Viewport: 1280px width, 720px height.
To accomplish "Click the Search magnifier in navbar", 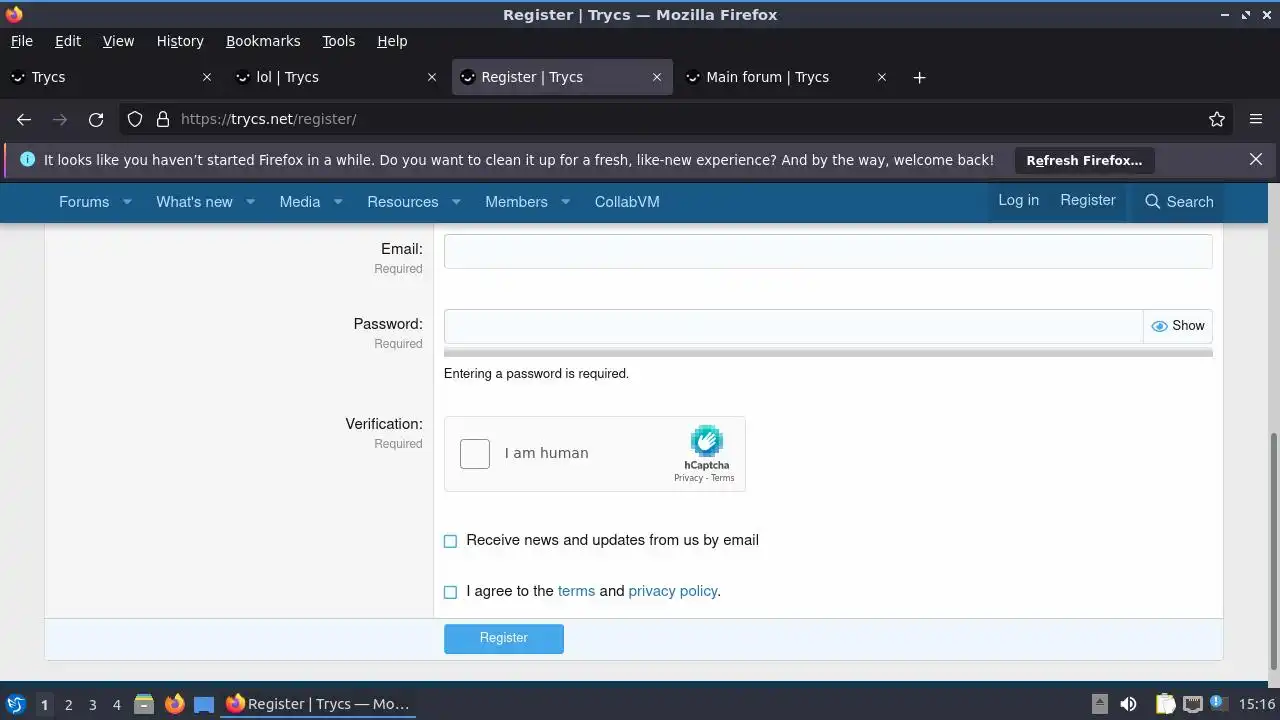I will 1152,202.
